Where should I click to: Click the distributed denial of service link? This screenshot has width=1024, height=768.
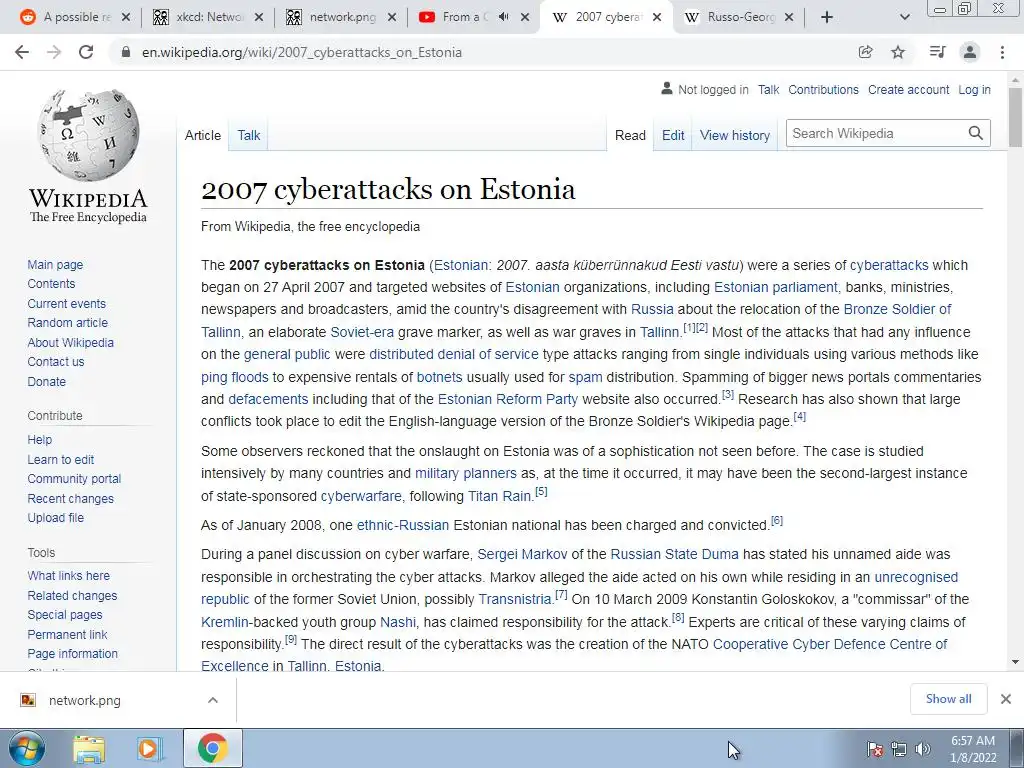coord(454,354)
